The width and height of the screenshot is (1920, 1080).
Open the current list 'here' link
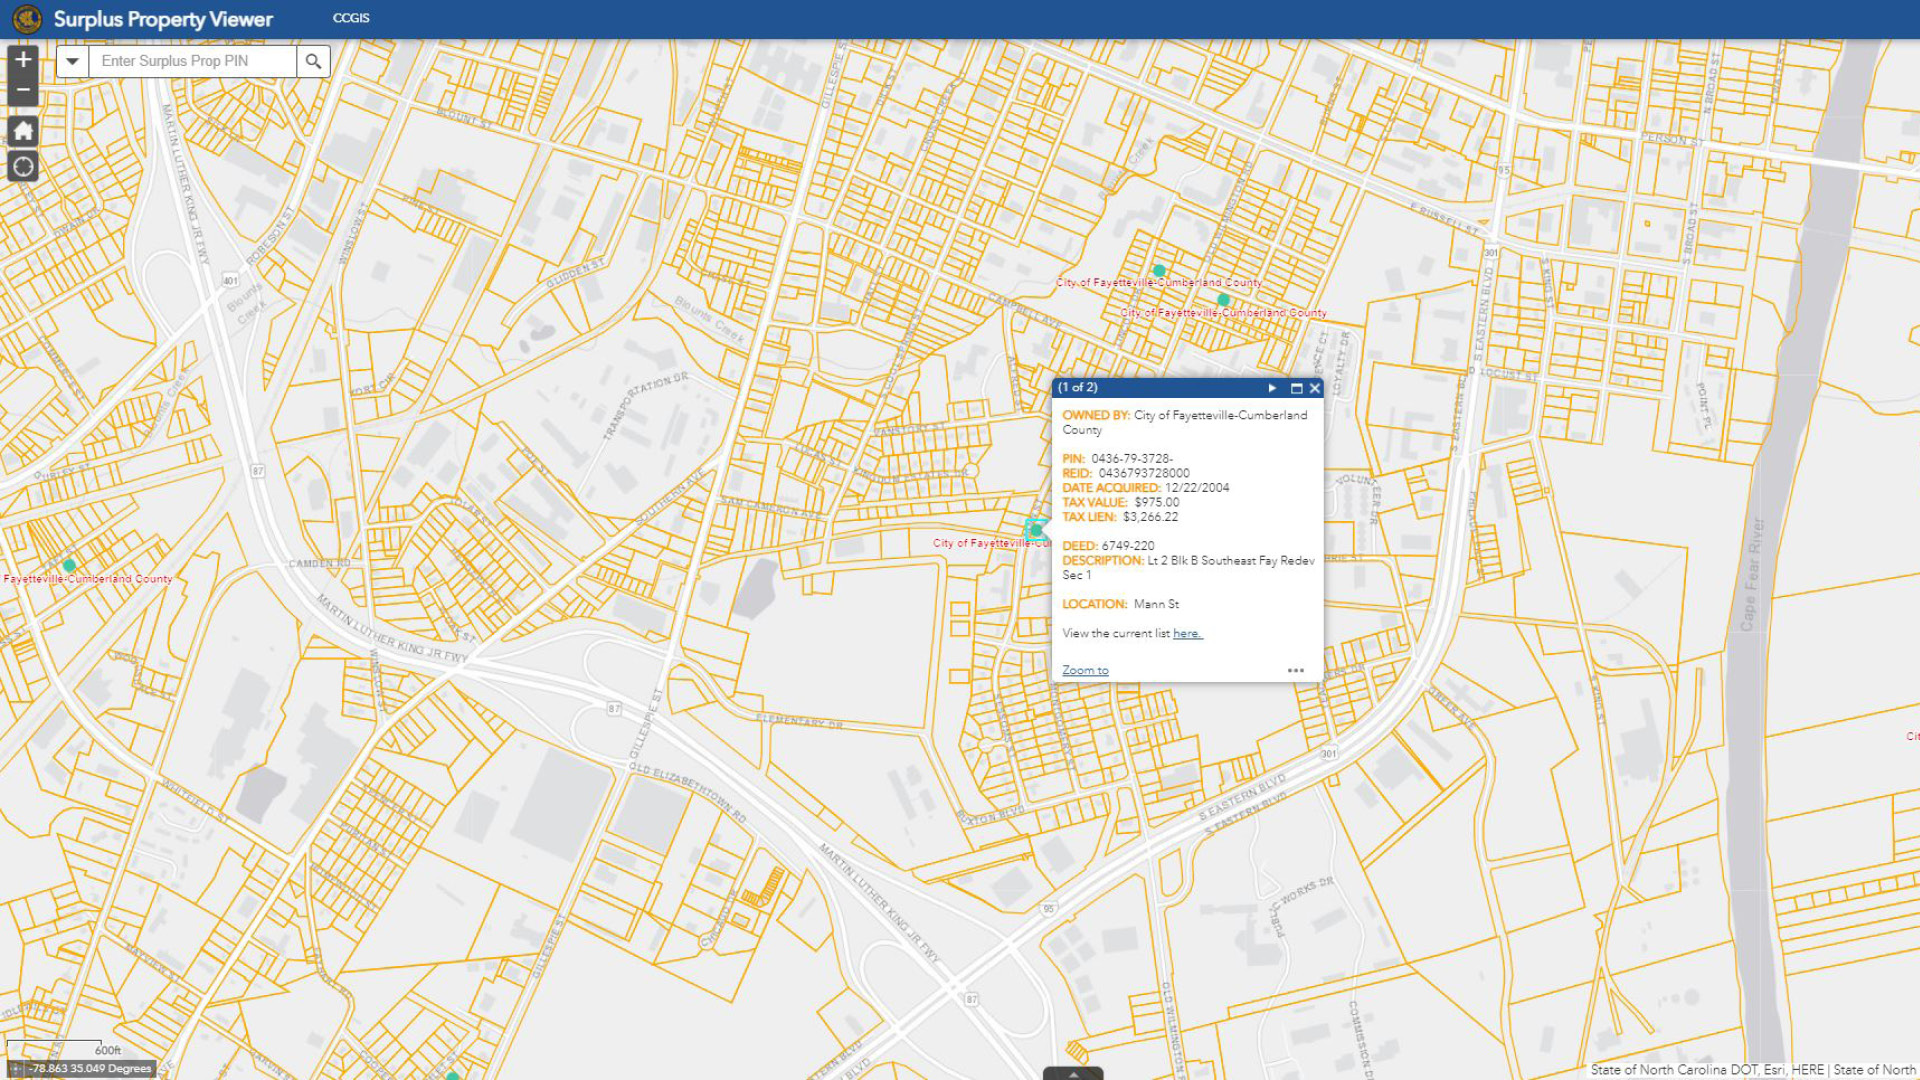(x=1187, y=633)
